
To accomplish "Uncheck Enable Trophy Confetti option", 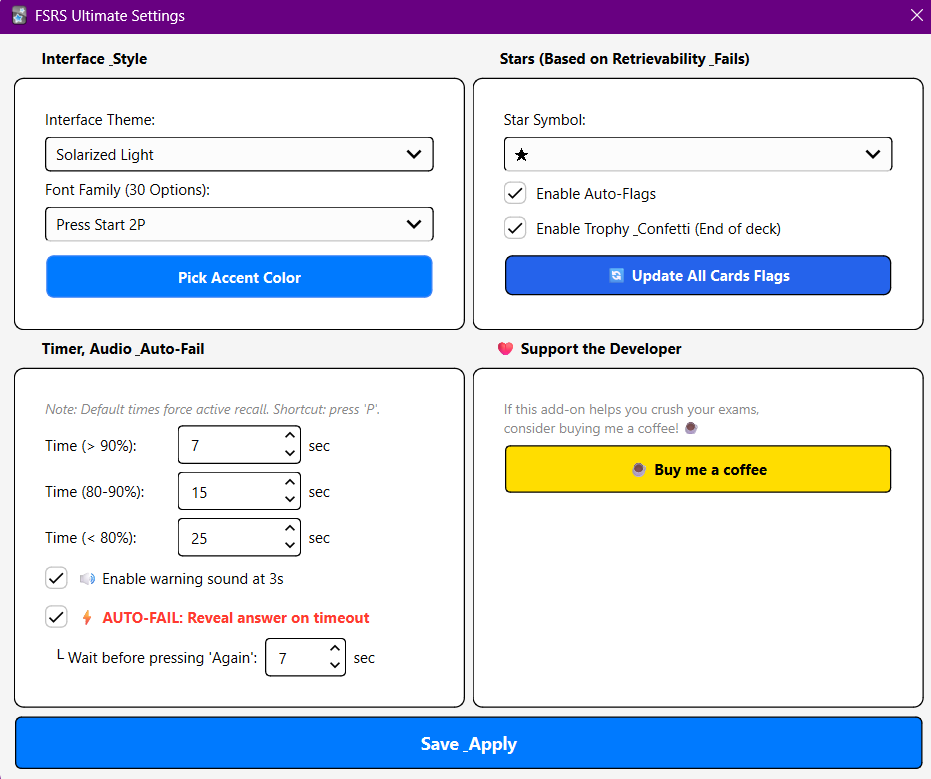I will (x=515, y=229).
